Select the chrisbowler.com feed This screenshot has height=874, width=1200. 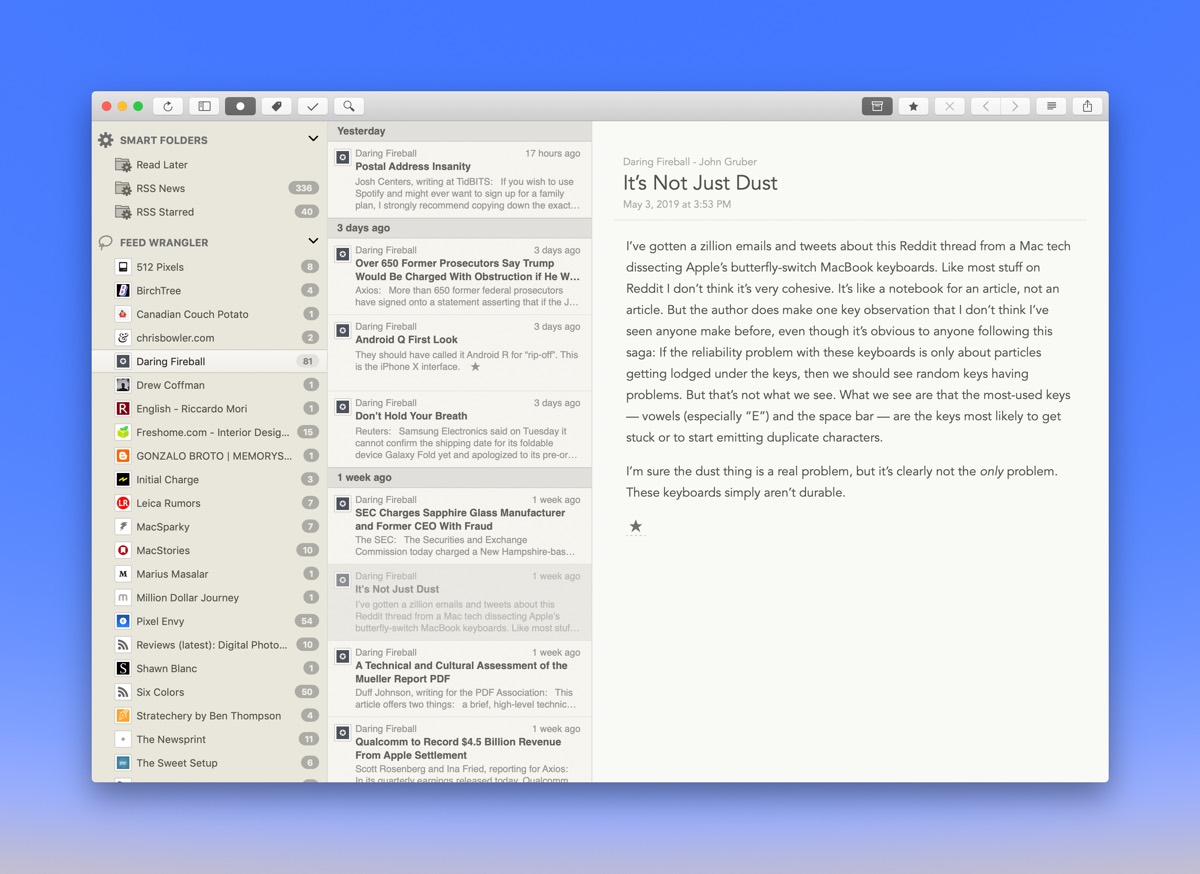click(x=209, y=338)
